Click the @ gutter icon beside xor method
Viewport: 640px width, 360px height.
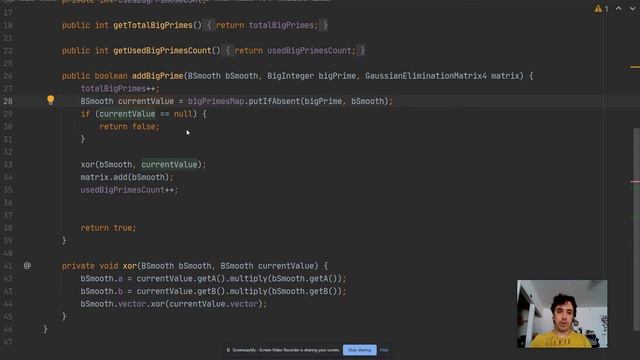(x=27, y=266)
